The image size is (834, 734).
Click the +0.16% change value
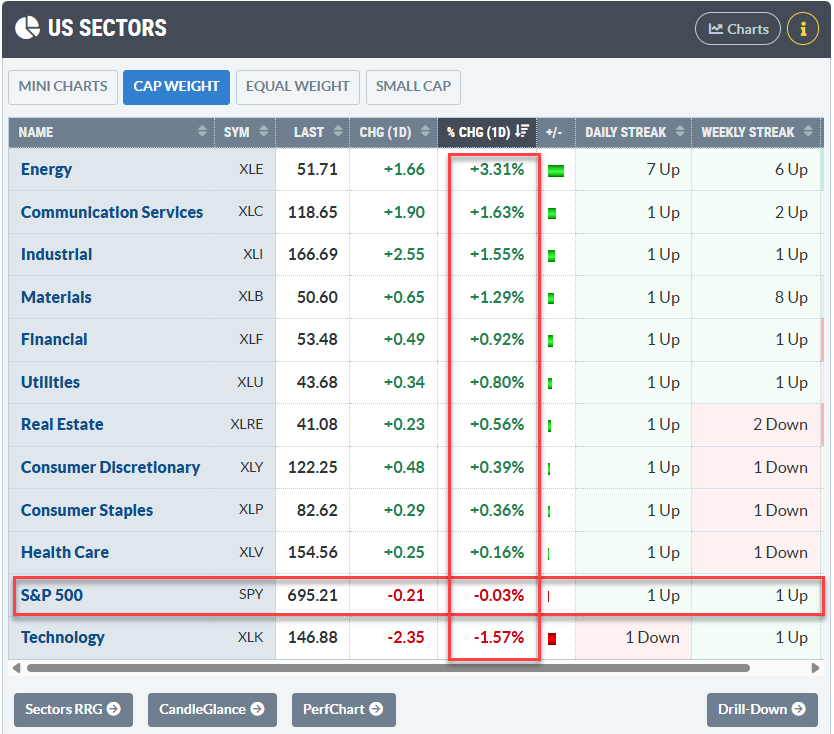pyautogui.click(x=497, y=552)
